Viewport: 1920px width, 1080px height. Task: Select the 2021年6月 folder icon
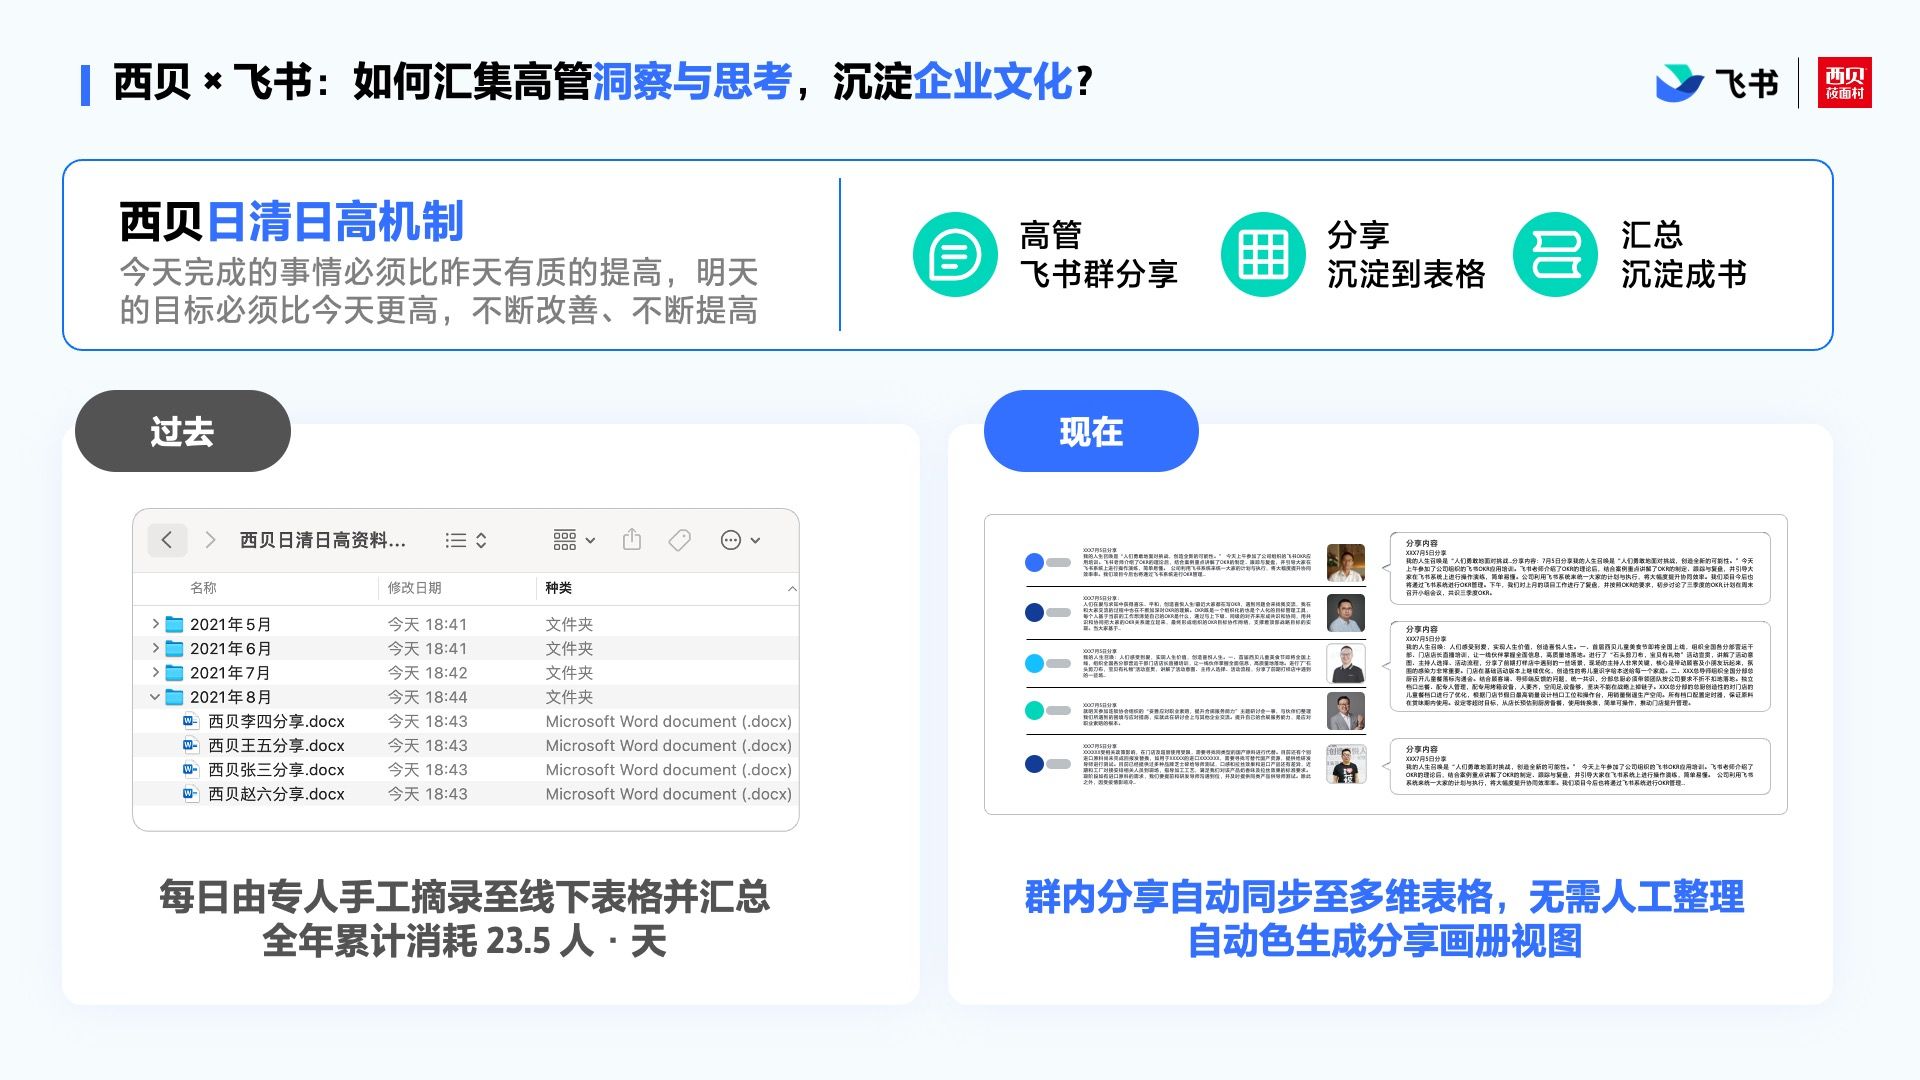(175, 648)
